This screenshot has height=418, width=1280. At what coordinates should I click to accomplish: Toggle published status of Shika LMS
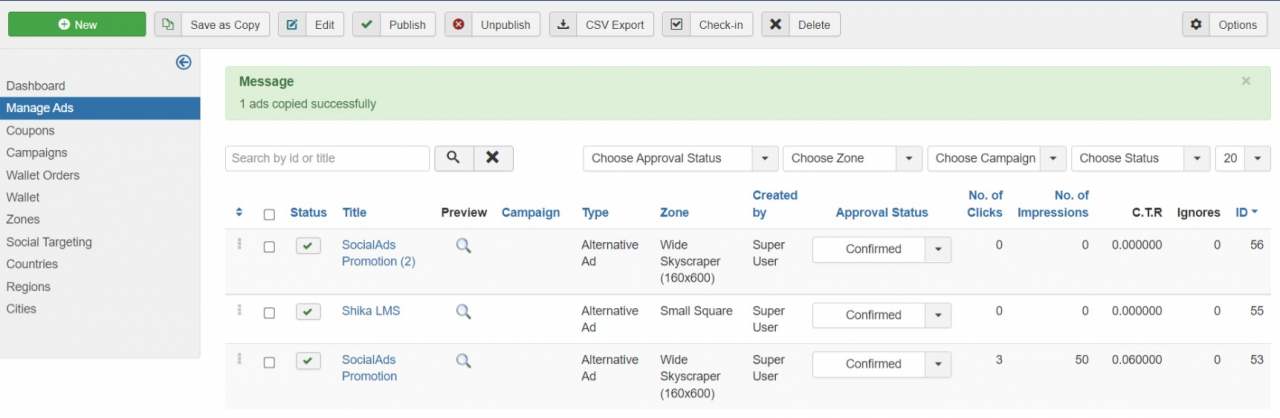pos(308,312)
